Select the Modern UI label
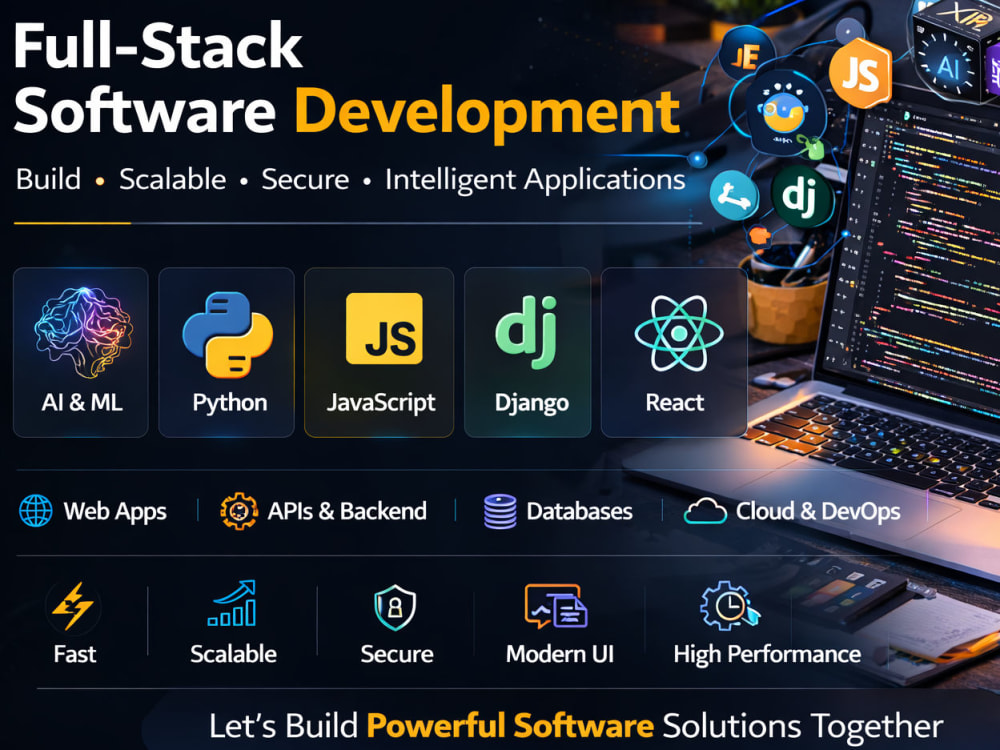The image size is (1000, 750). (559, 654)
